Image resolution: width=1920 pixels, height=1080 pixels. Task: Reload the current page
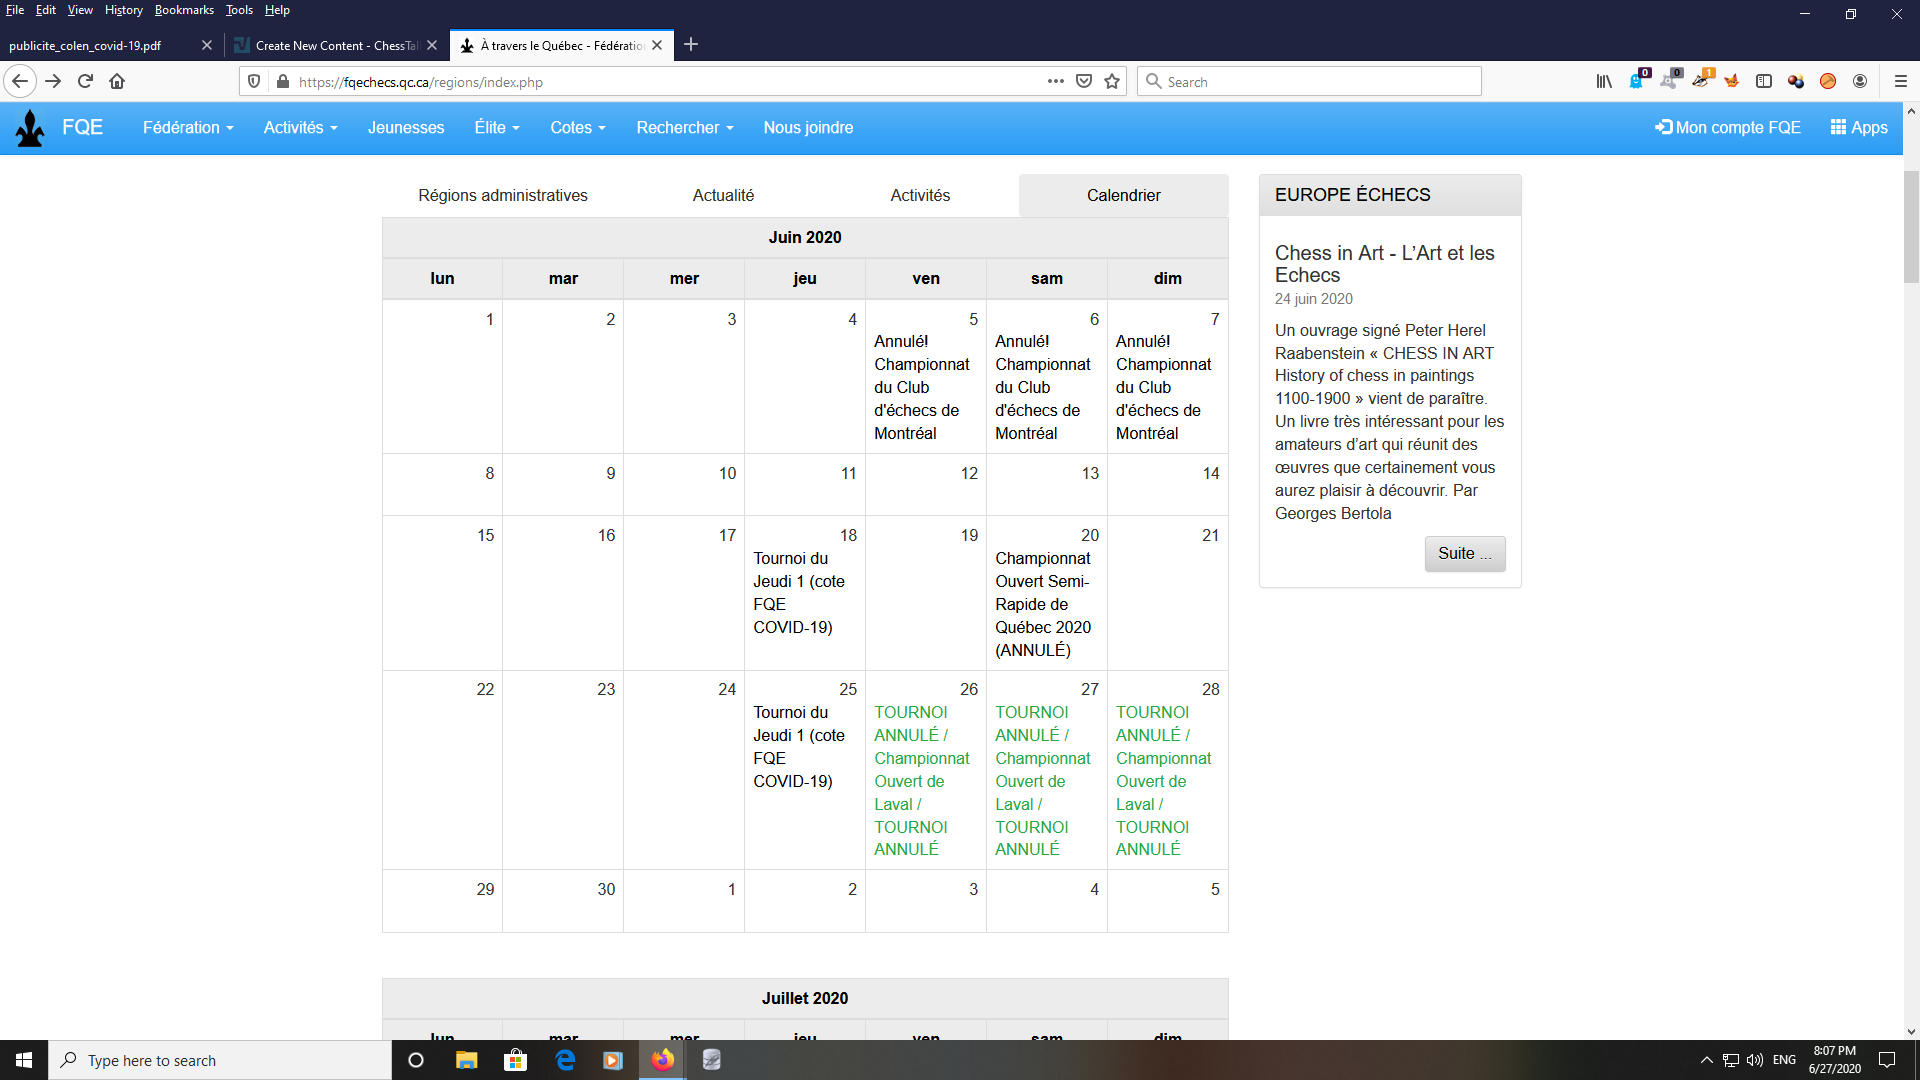[x=85, y=82]
